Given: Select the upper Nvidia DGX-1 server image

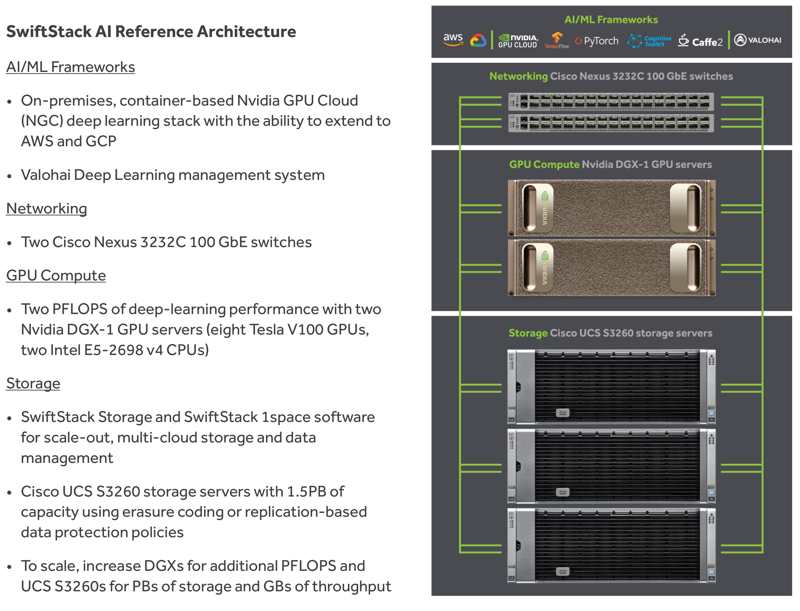Looking at the screenshot, I should coord(612,208).
